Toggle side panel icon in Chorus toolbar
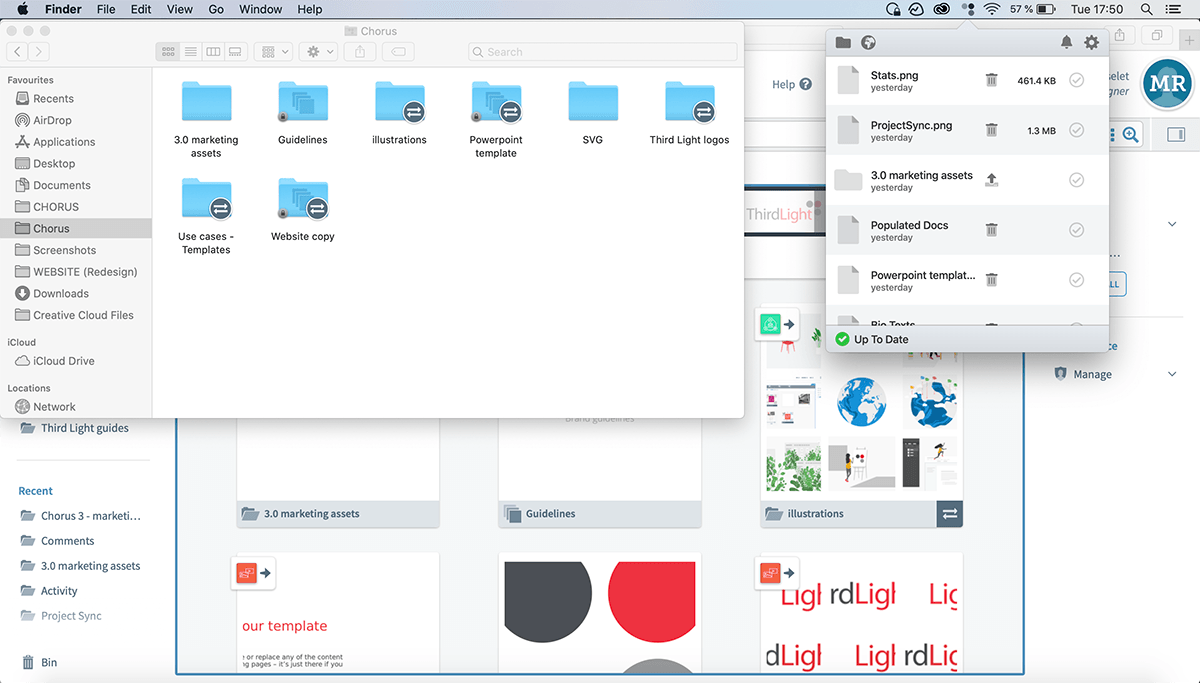 click(1175, 134)
